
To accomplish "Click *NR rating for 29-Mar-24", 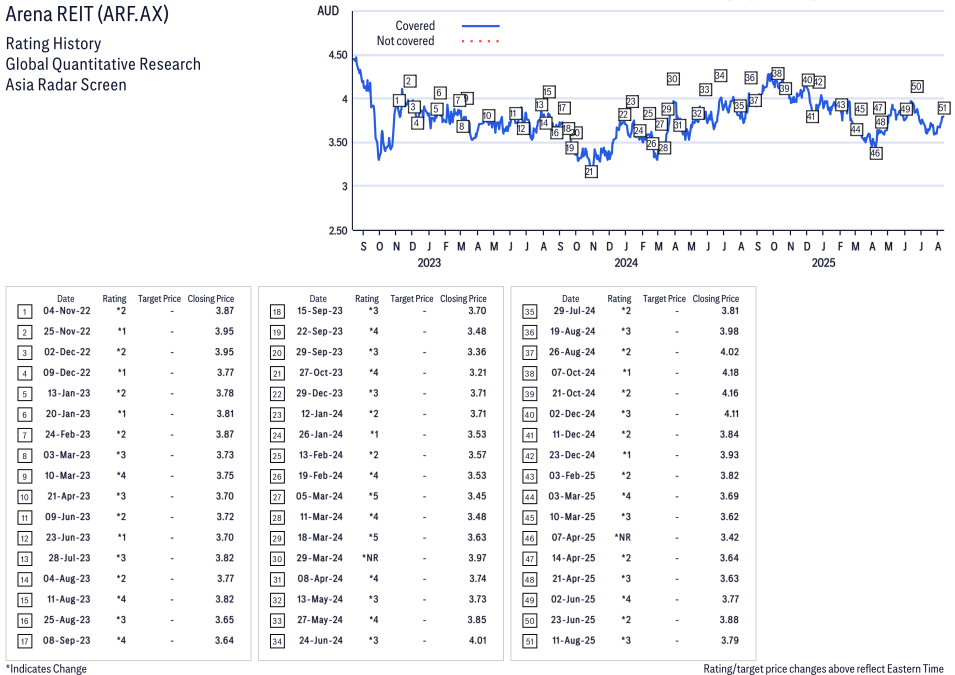I will (370, 558).
